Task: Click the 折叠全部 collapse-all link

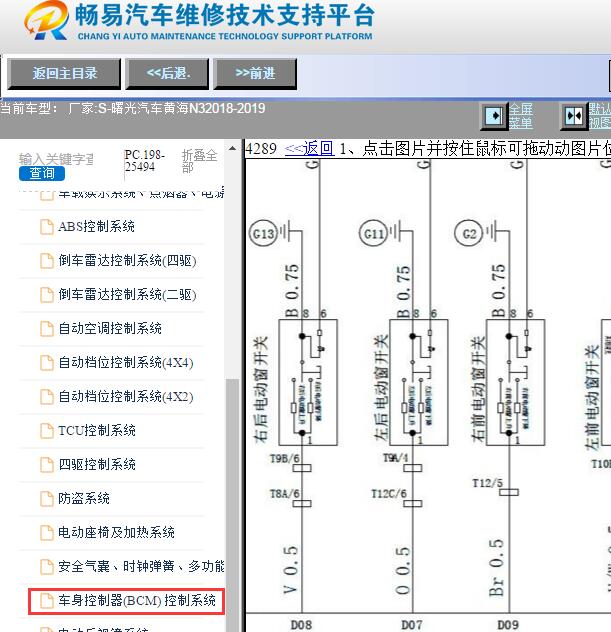Action: (200, 160)
